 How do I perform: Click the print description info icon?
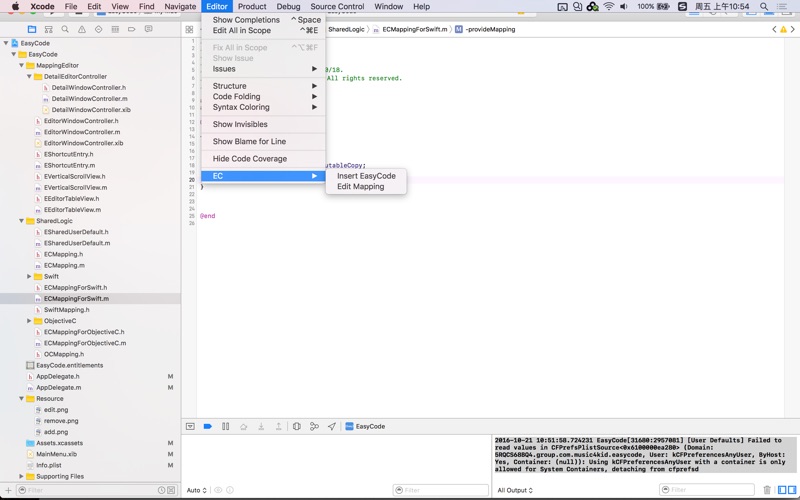(x=230, y=490)
